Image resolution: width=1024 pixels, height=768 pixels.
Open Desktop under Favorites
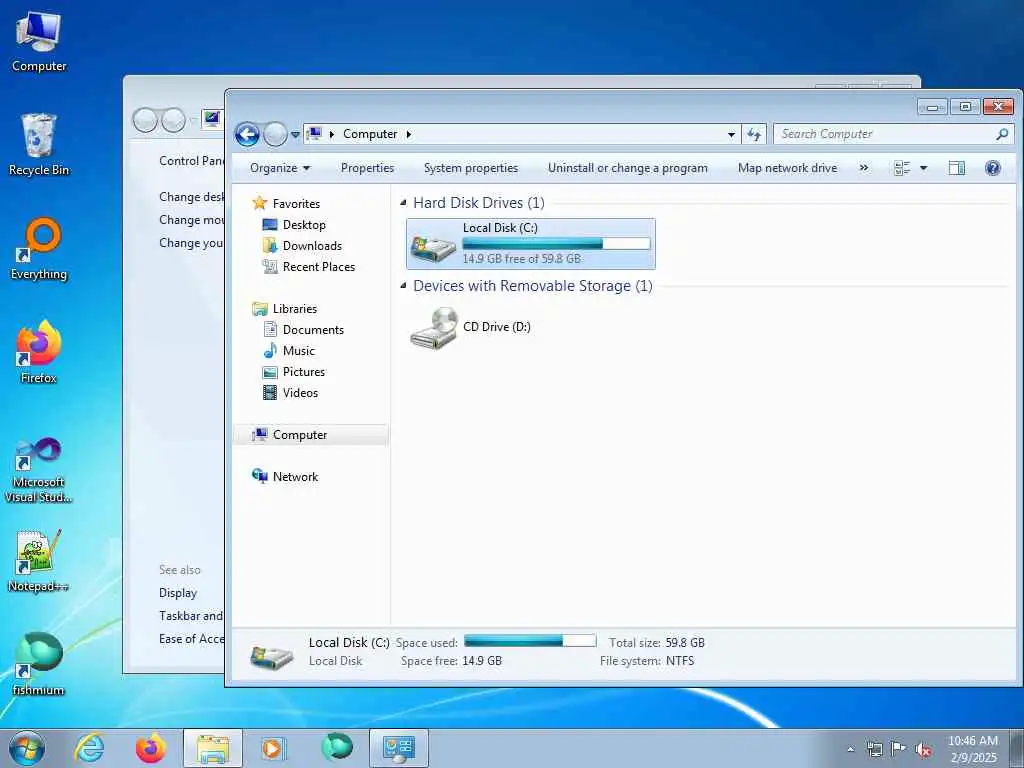tap(294, 225)
